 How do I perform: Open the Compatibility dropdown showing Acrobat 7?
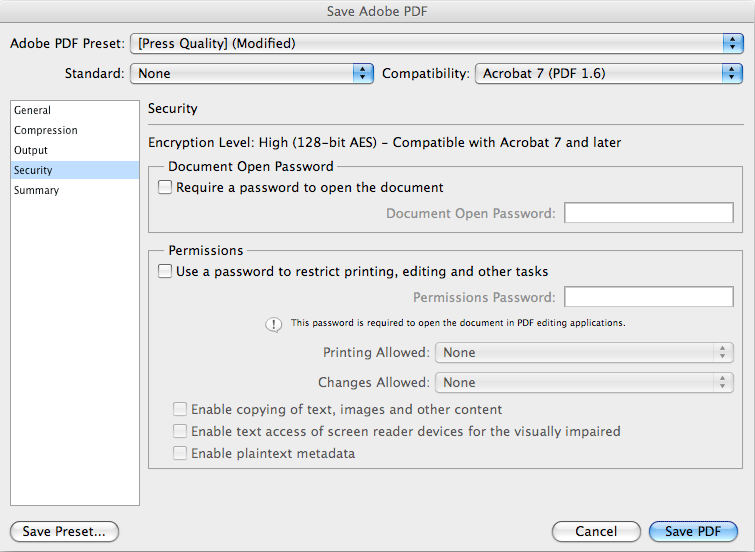609,74
